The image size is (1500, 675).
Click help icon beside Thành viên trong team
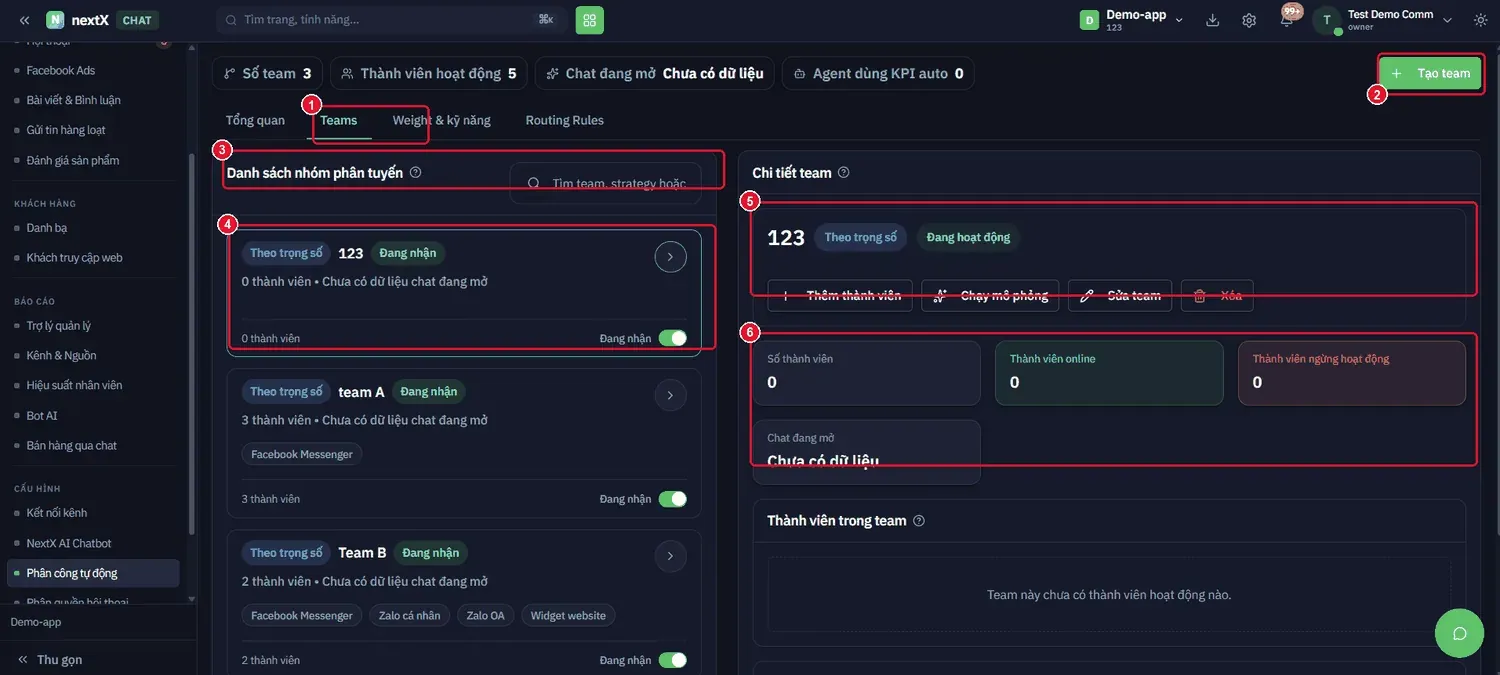[919, 520]
